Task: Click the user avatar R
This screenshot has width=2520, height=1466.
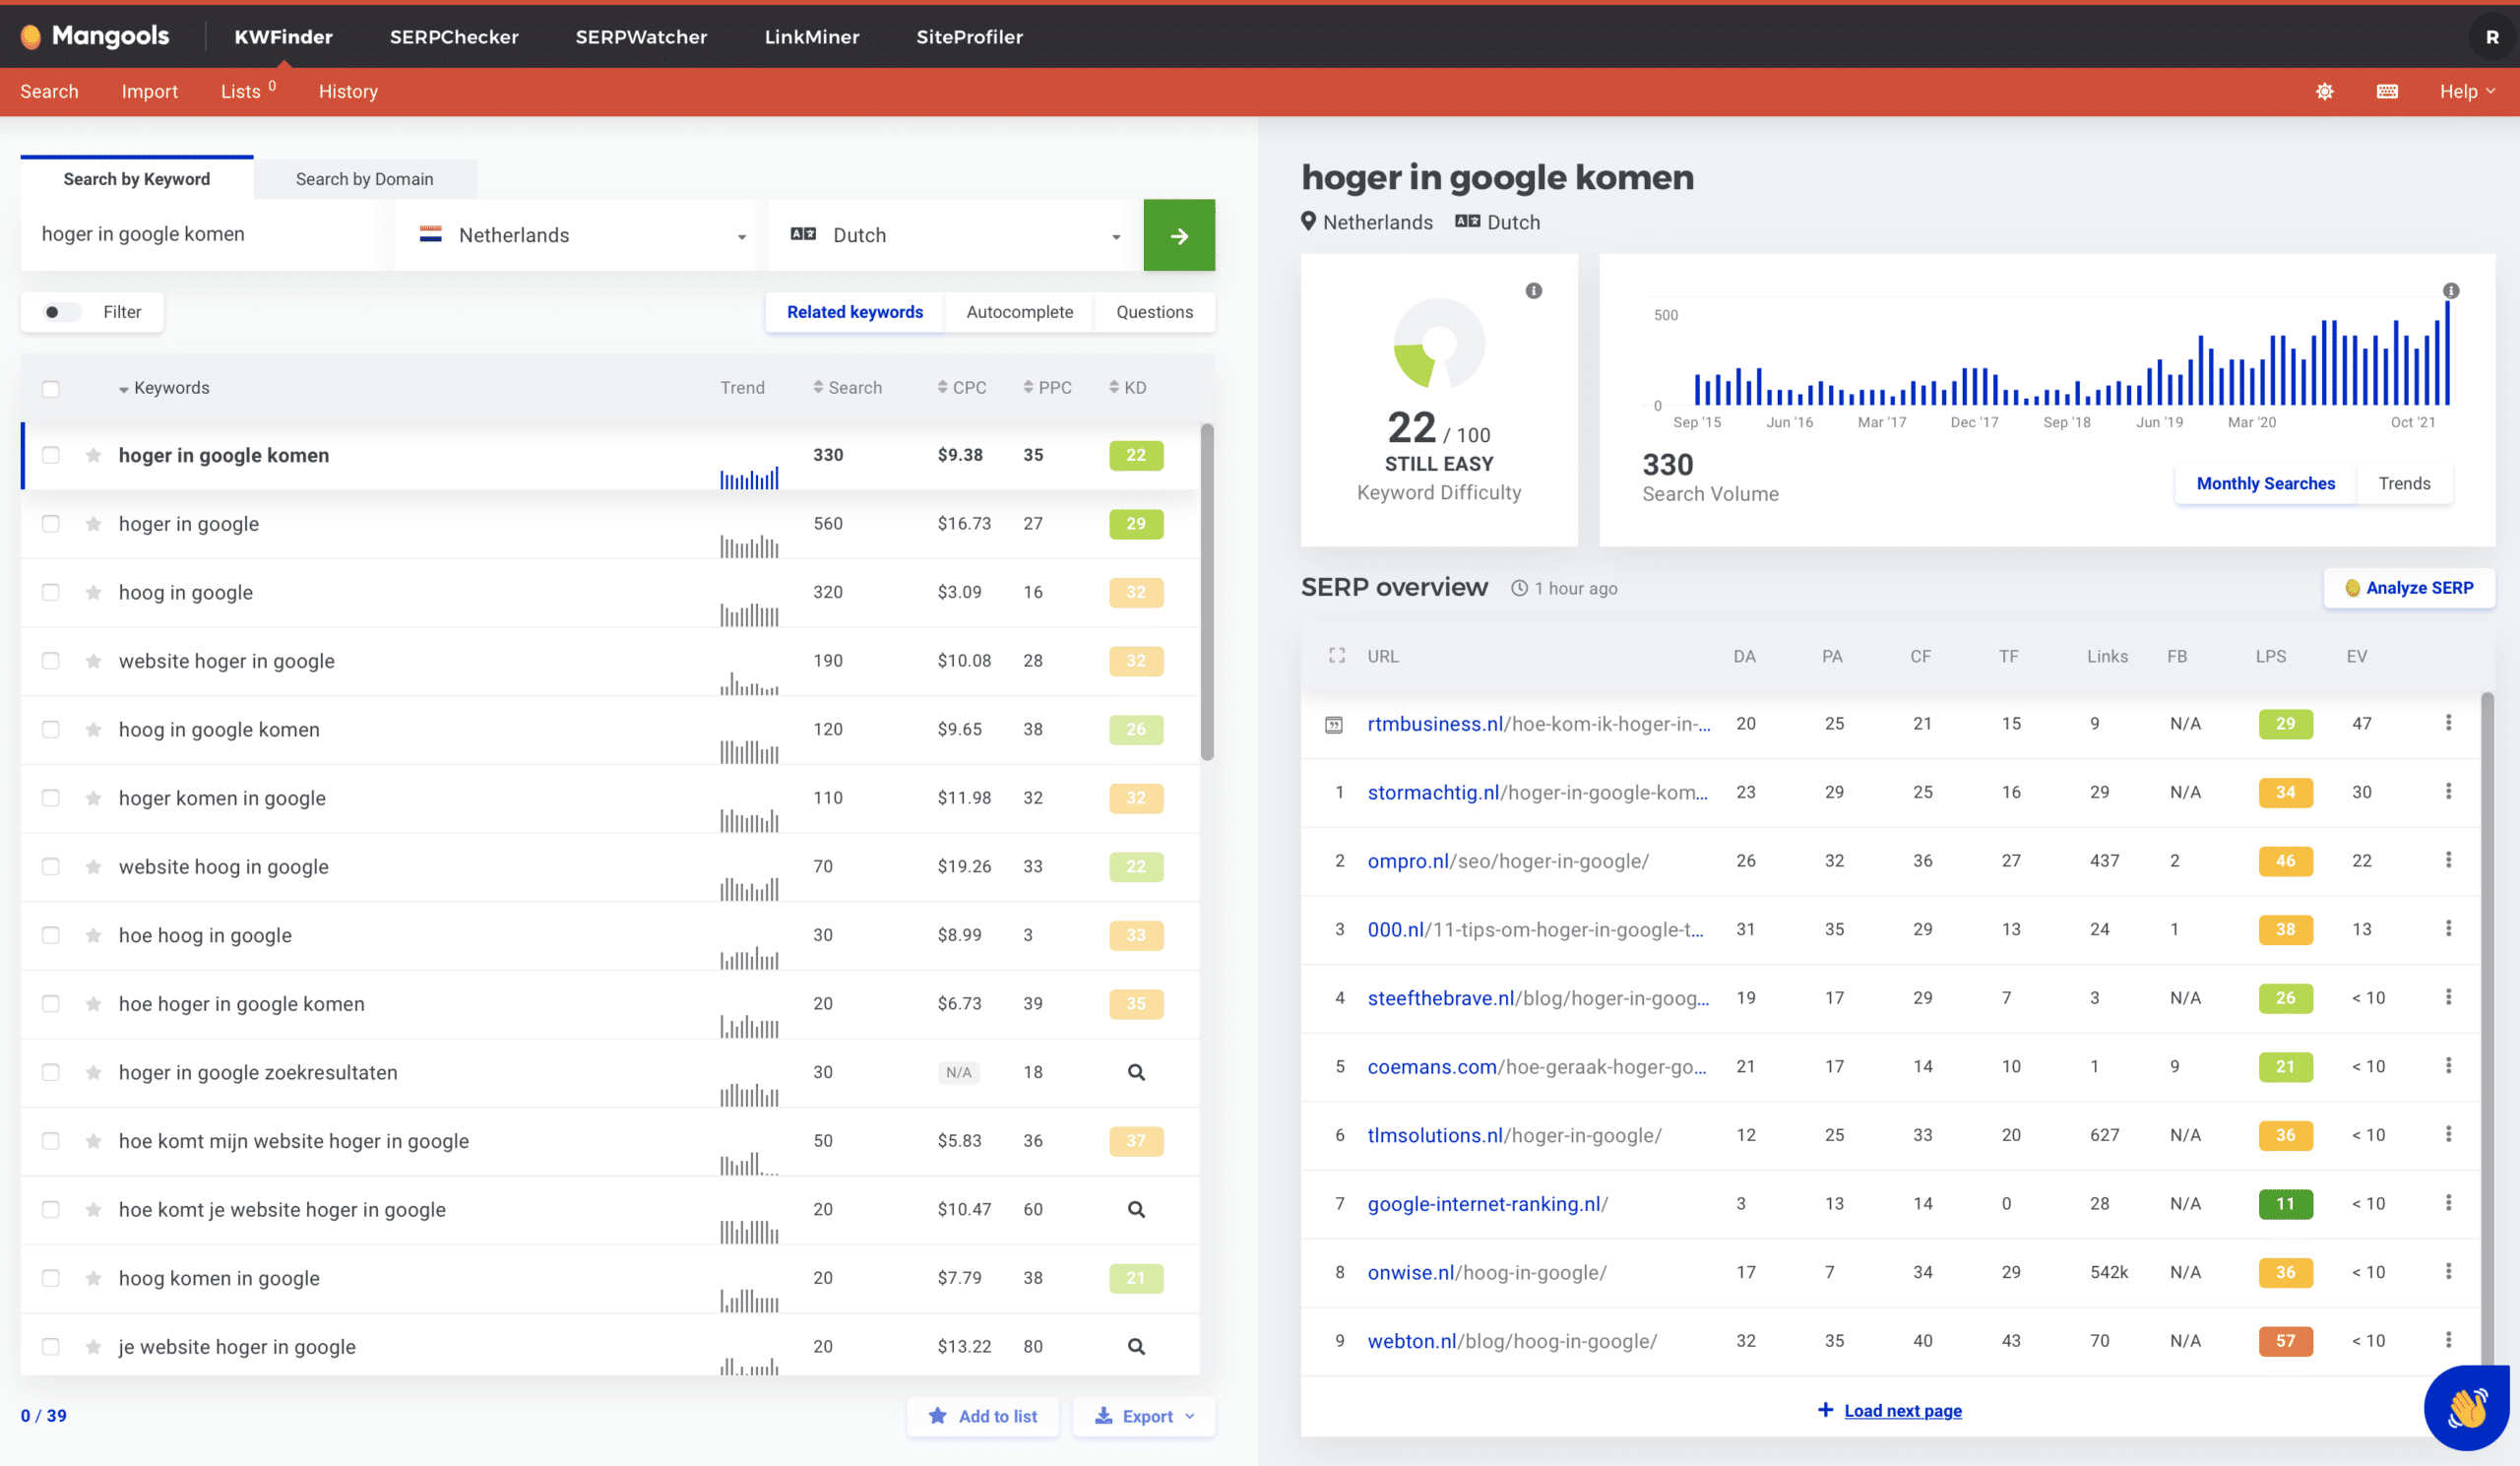Action: 2491,37
